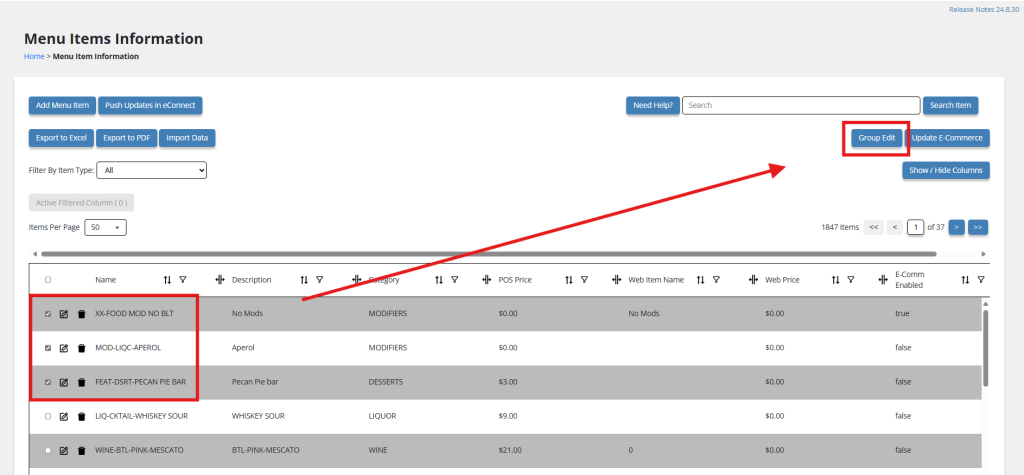Check the LIQ-CKTAIL-WHISKEY SOUR checkbox
The height and width of the screenshot is (475, 1024).
click(48, 416)
